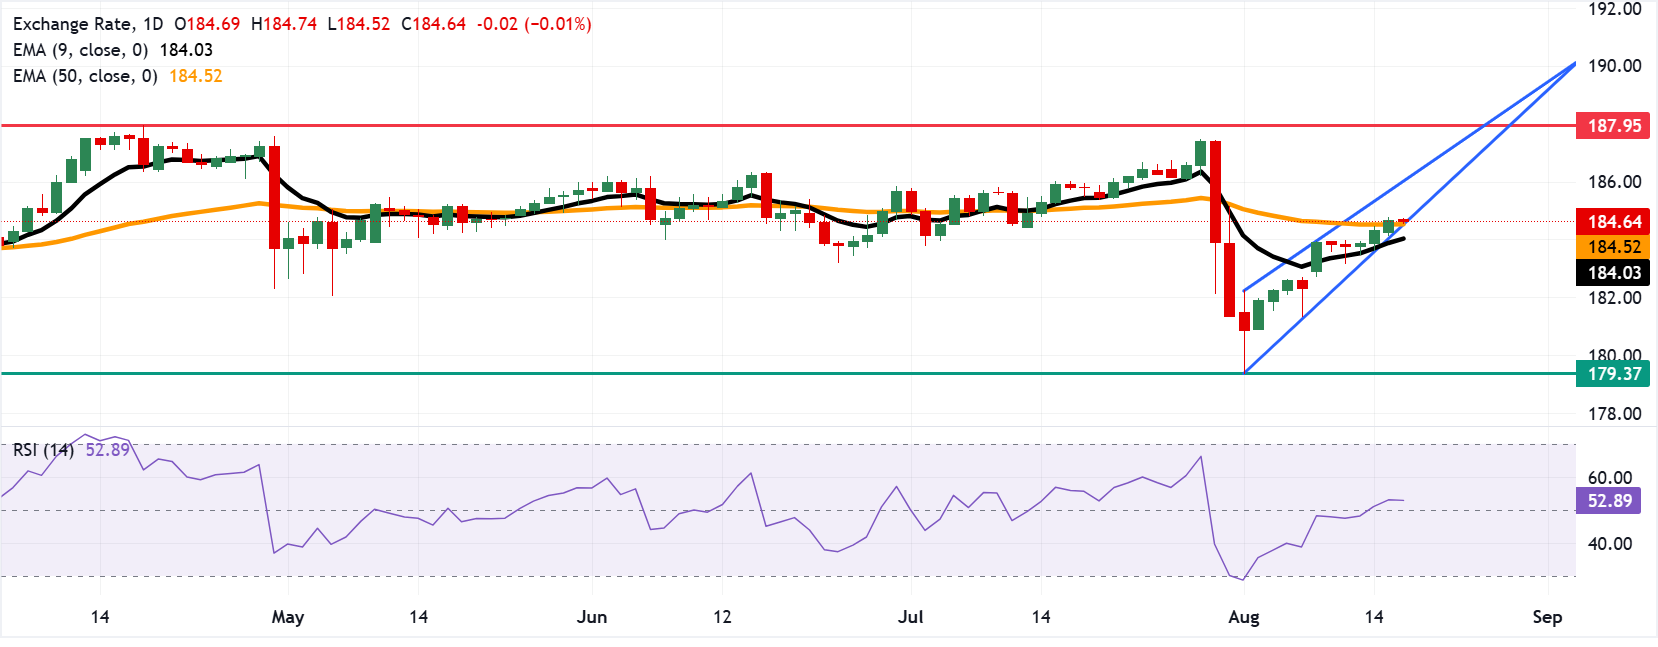Click the orange 184.52 value in EMA 50 legend

tap(196, 76)
